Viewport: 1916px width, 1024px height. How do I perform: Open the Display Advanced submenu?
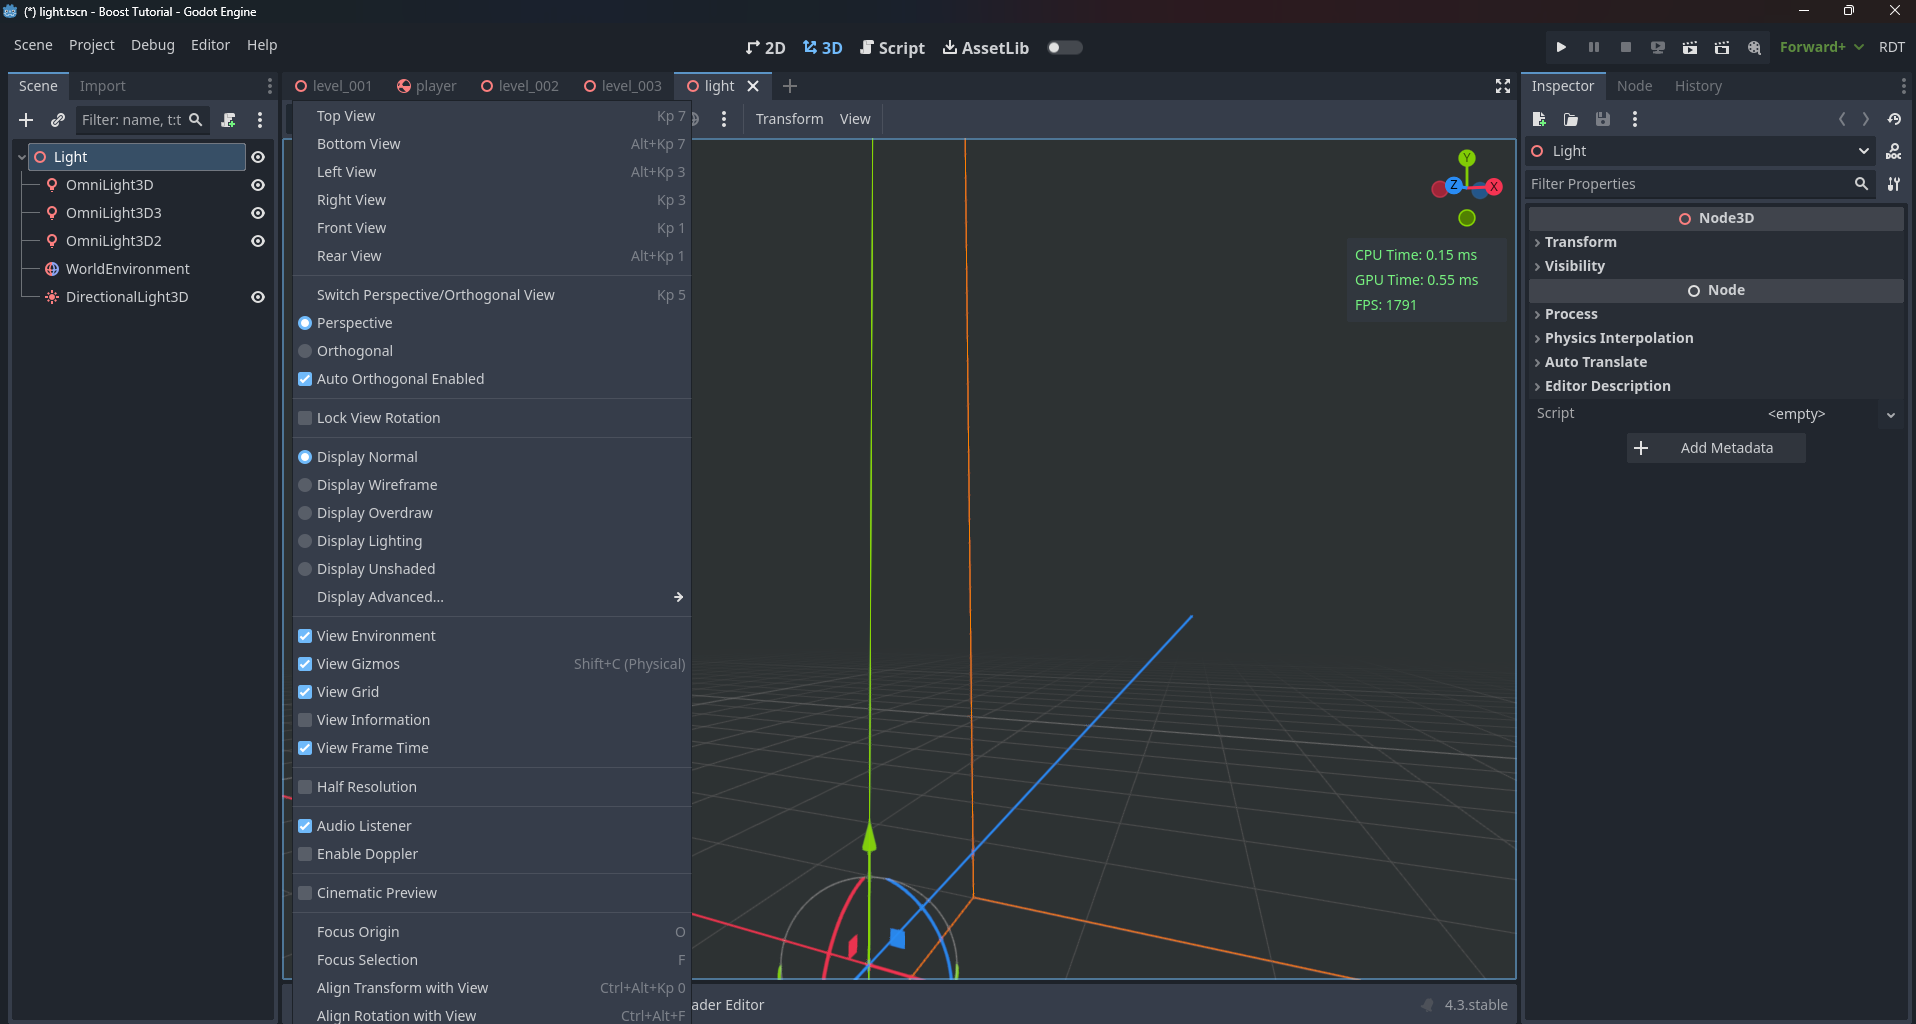click(x=492, y=597)
